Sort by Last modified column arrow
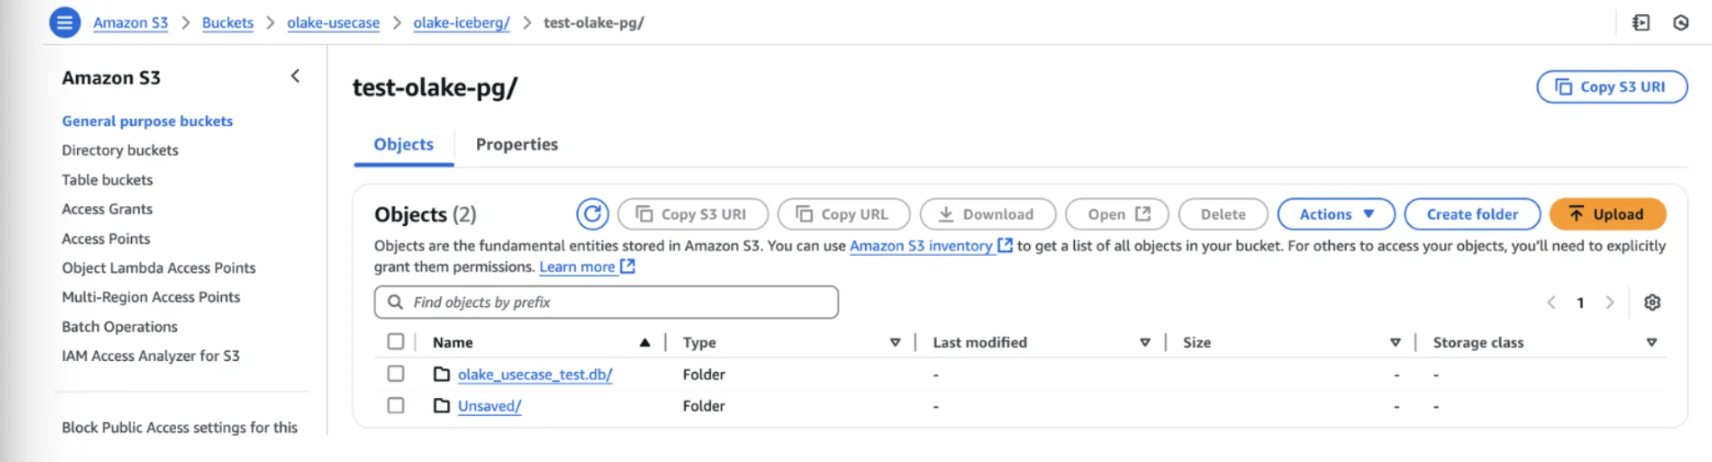This screenshot has height=462, width=1712. tap(1145, 342)
